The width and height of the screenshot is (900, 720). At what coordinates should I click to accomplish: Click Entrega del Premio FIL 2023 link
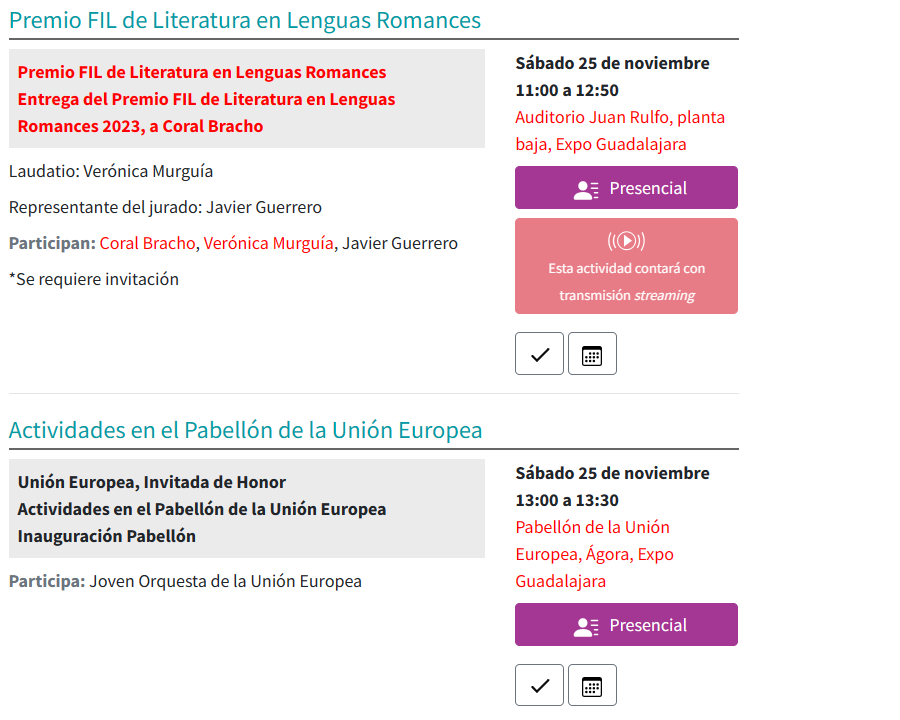[x=207, y=113]
